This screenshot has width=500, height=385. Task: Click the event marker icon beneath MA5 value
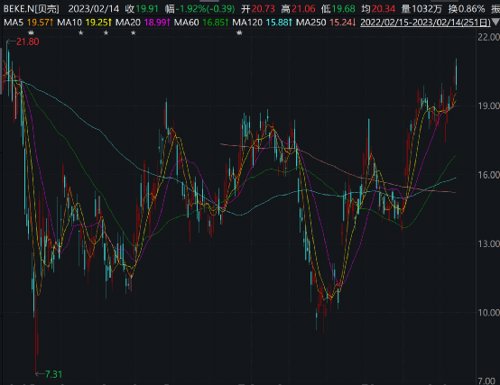click(x=31, y=33)
